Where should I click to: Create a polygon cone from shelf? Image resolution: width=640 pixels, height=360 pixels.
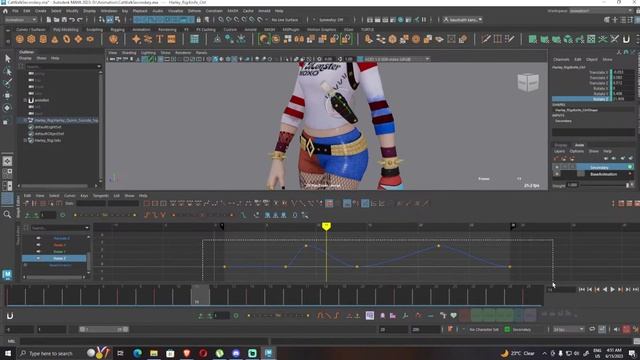(x=55, y=39)
